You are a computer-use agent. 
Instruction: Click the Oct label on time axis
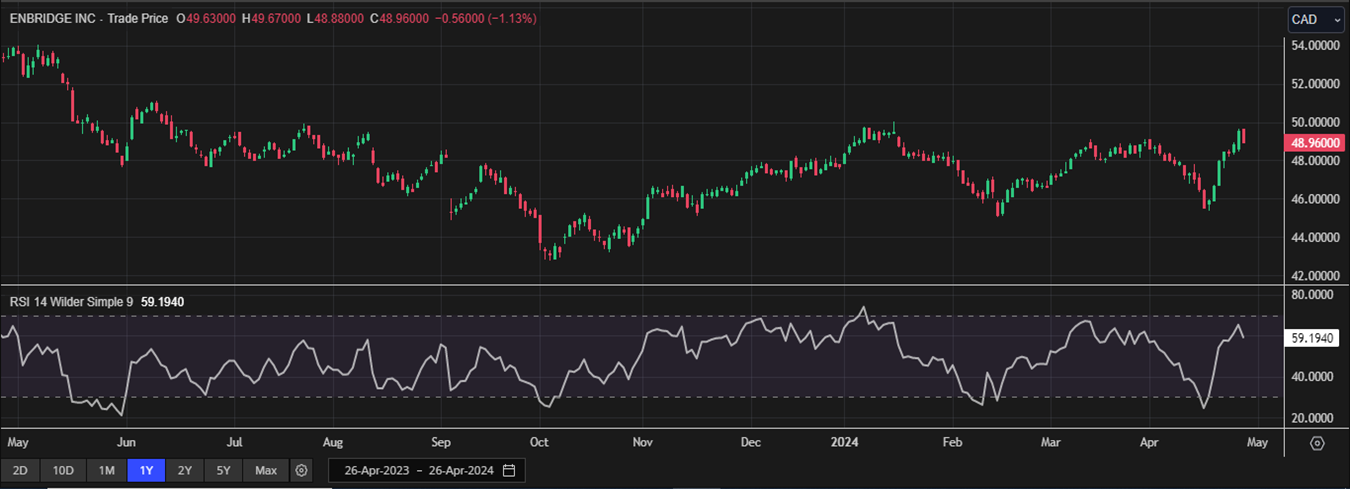point(539,441)
